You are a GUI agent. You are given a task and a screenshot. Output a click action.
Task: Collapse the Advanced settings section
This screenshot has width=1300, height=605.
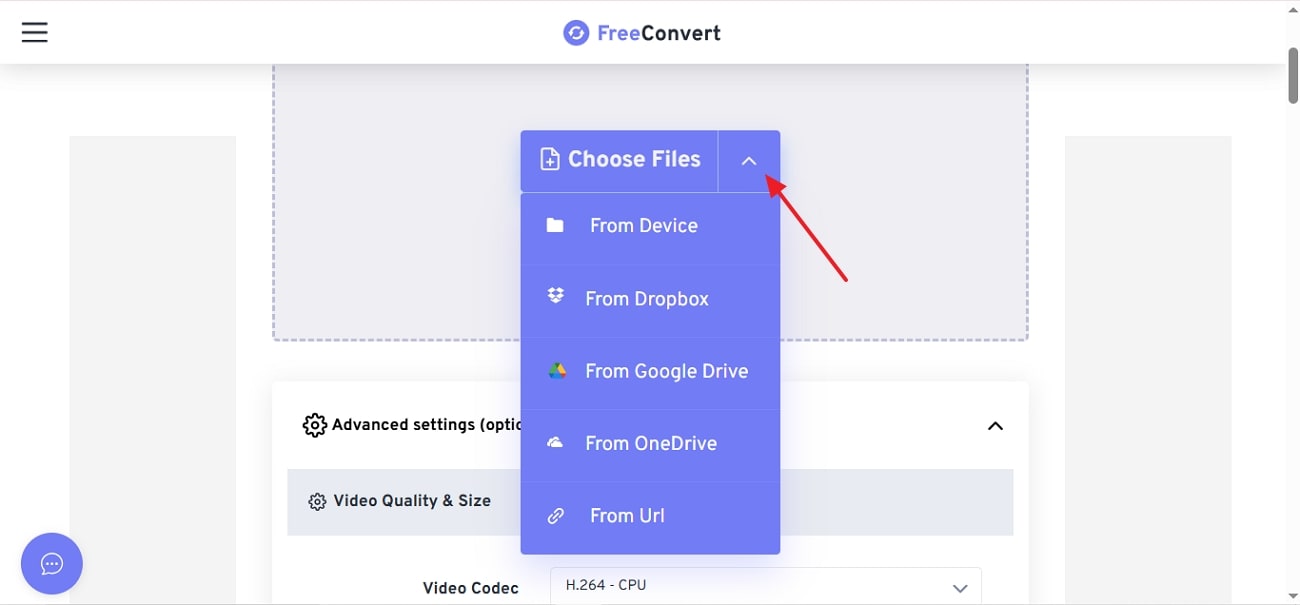[x=995, y=425]
